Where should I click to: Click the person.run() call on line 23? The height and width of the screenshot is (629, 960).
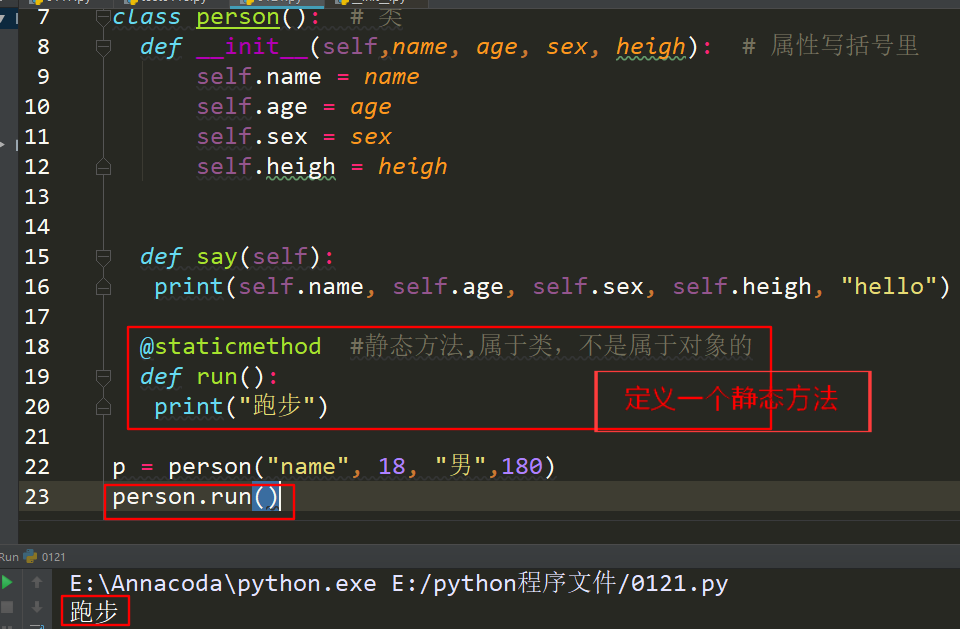[196, 497]
